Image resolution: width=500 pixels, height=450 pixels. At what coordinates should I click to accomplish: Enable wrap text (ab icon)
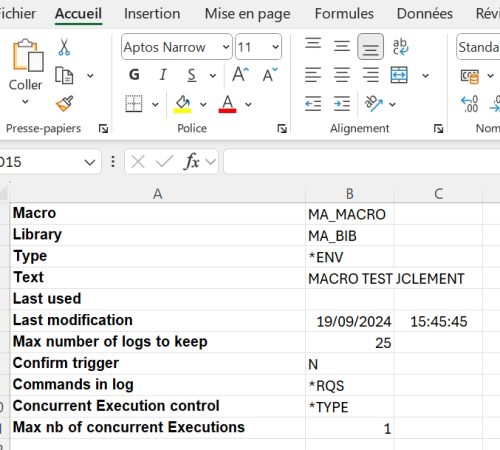400,46
